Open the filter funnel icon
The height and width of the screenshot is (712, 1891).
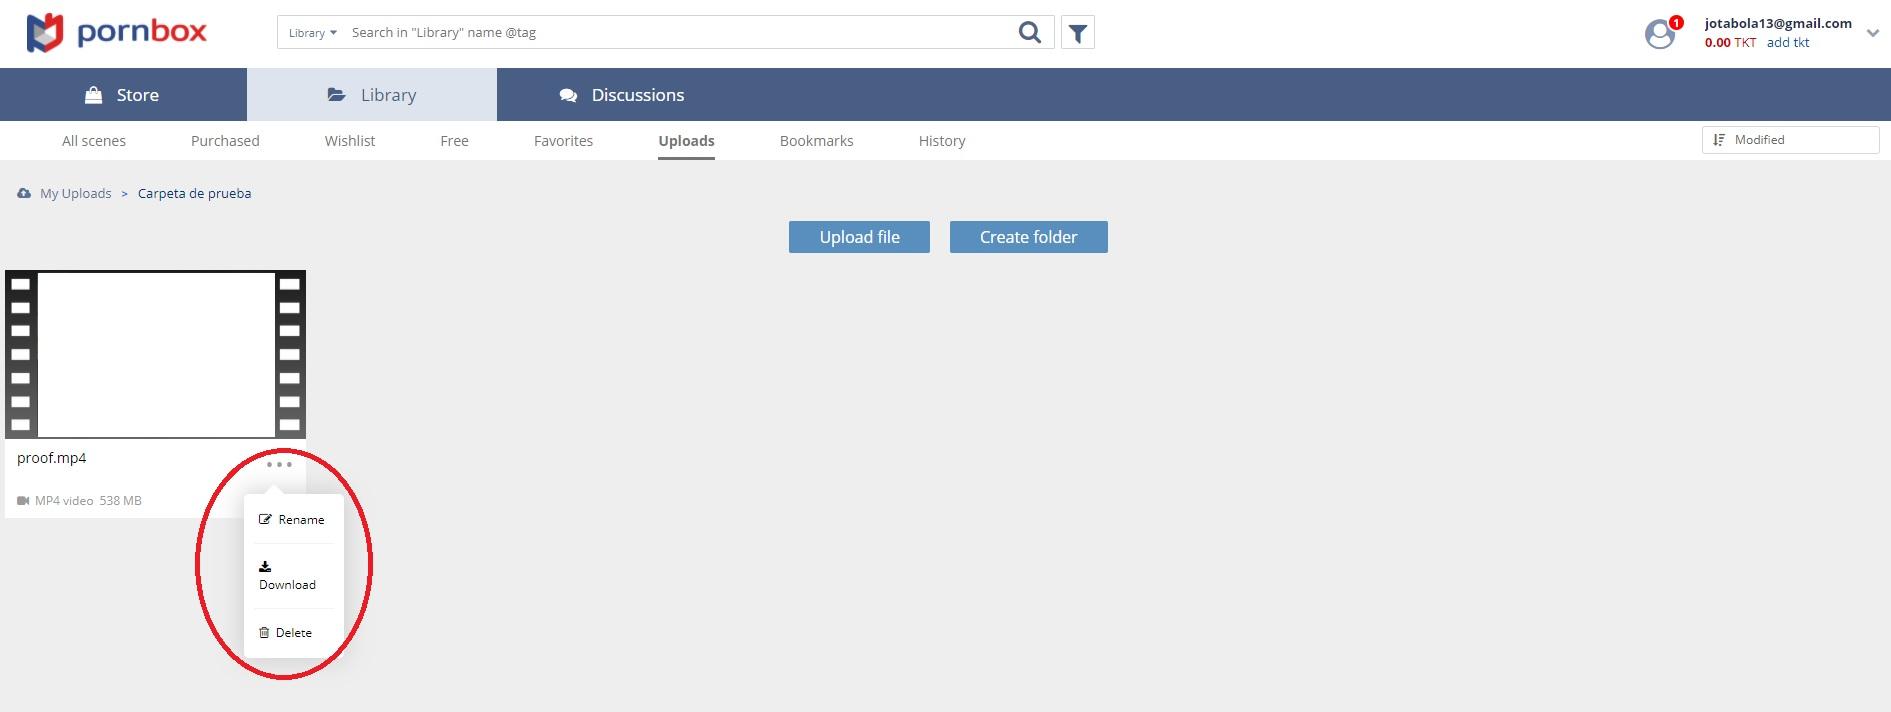[1077, 33]
